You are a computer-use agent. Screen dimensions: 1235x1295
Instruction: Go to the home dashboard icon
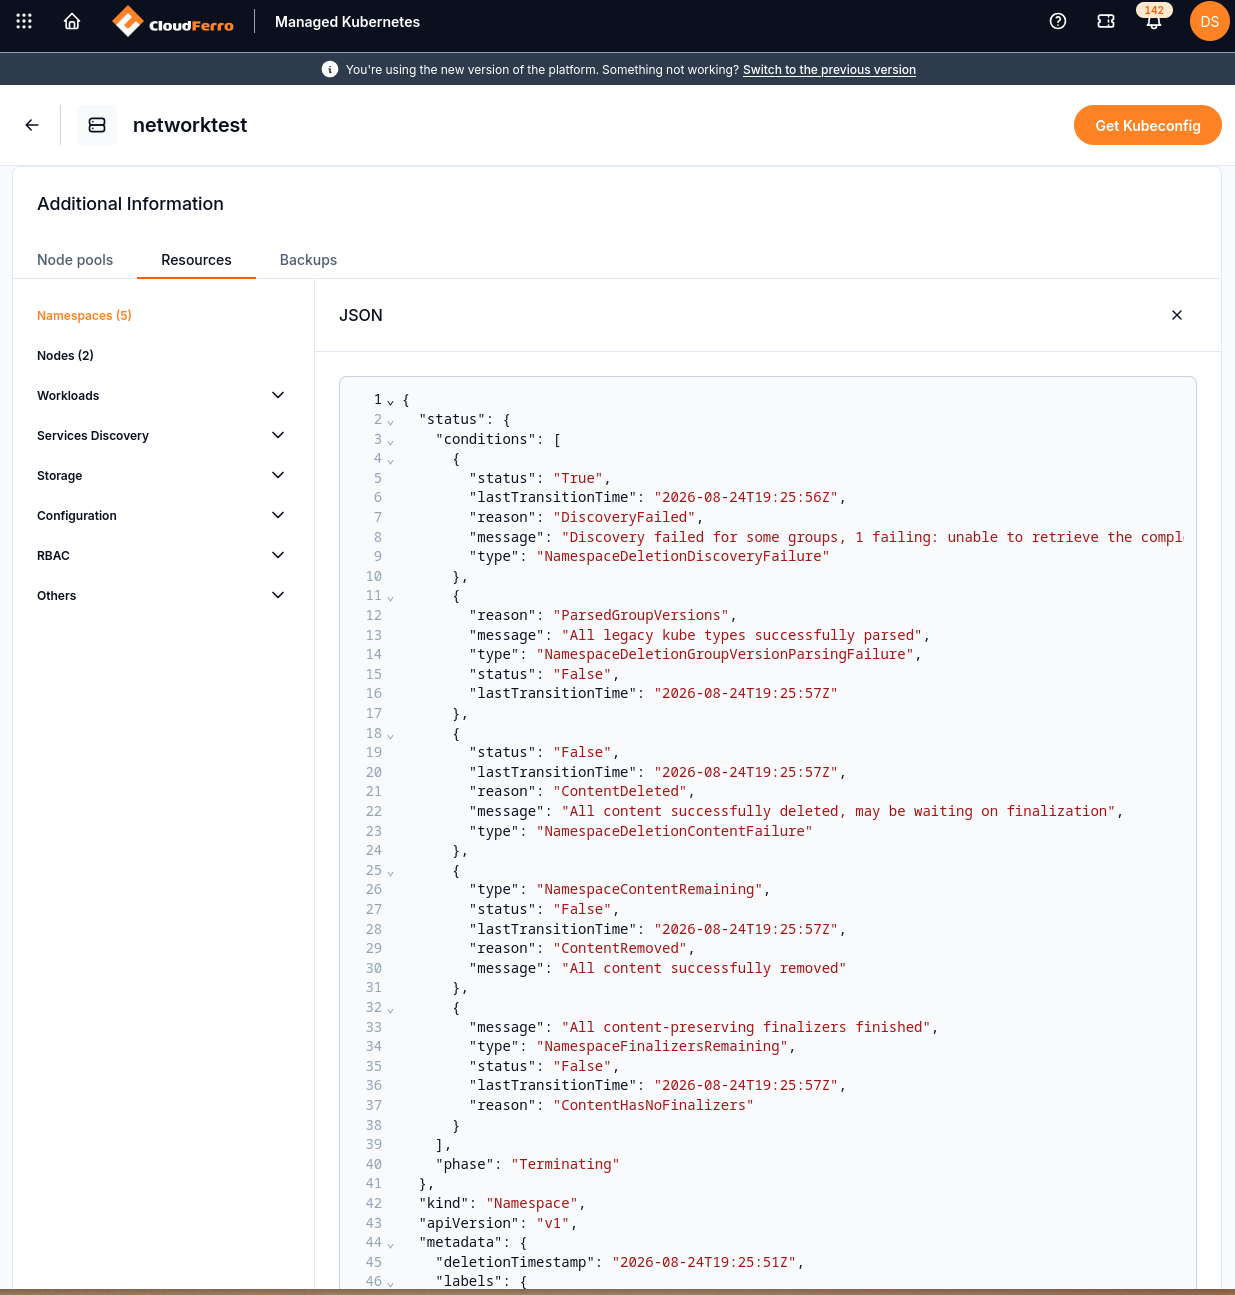[72, 21]
